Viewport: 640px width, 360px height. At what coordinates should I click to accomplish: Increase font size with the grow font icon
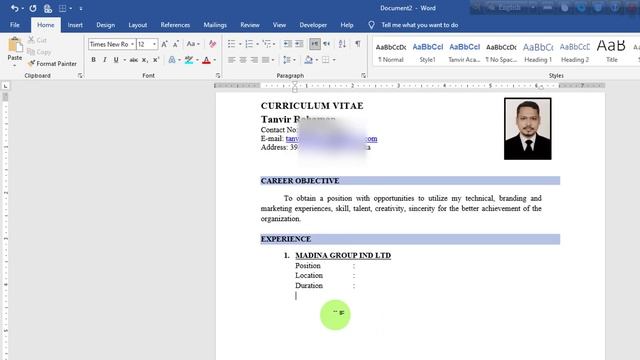[164, 44]
